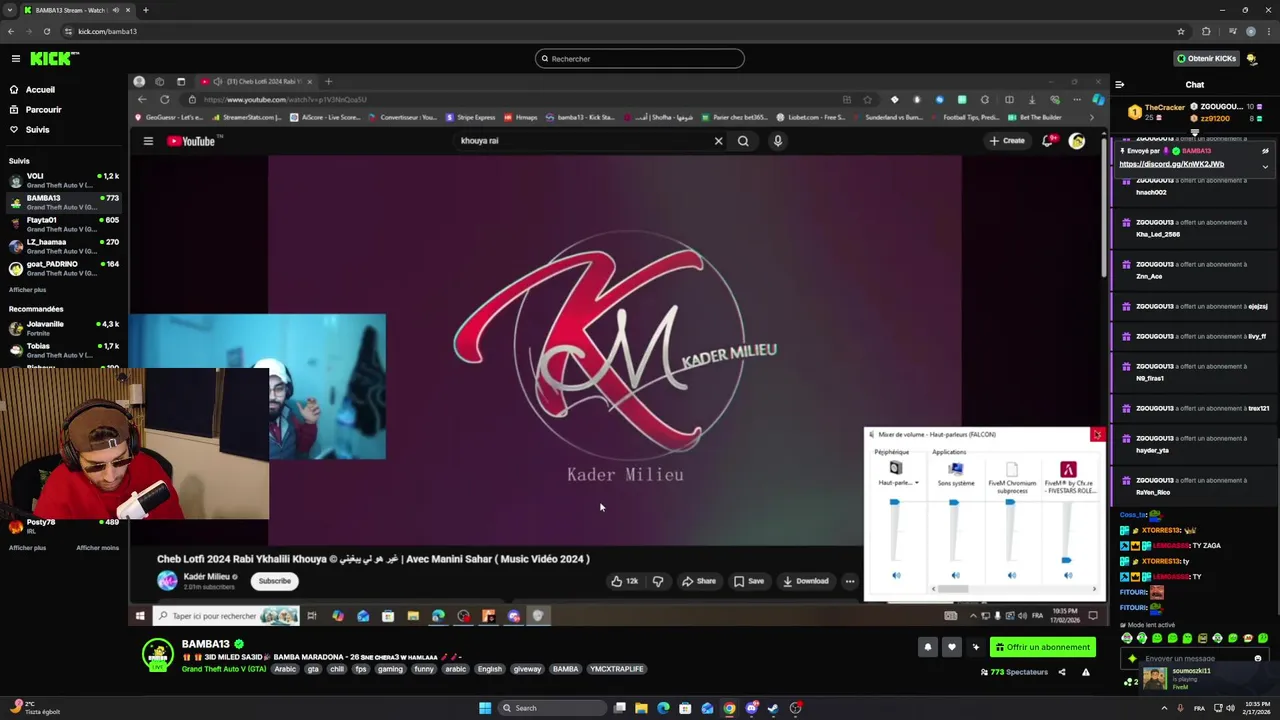Collapse recommendations with Afficher moins
This screenshot has height=720, width=1280.
tap(97, 548)
